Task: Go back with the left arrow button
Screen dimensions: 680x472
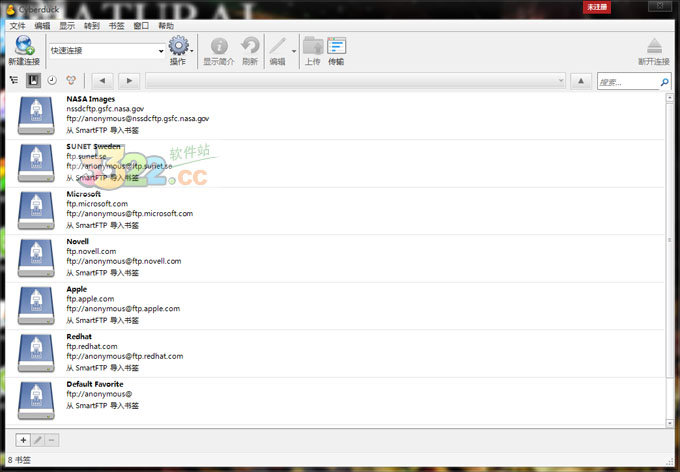Action: click(x=102, y=81)
